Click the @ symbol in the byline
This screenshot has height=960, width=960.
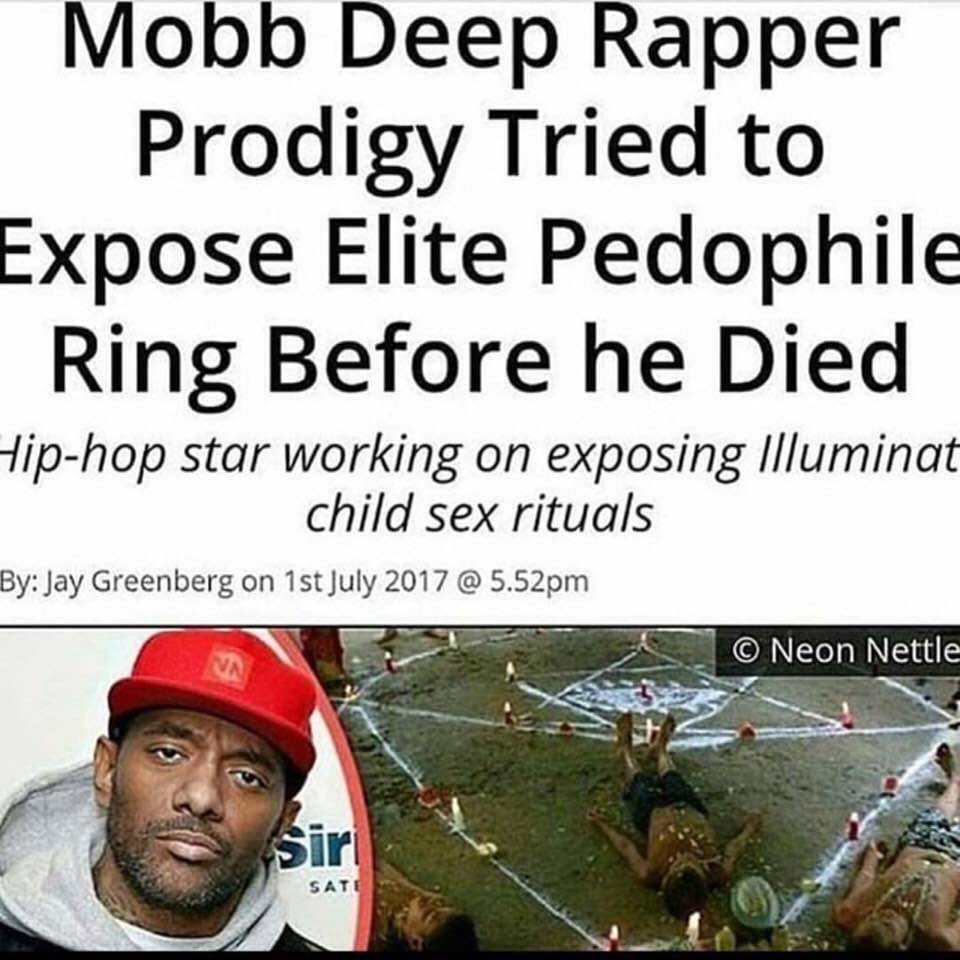click(x=468, y=582)
